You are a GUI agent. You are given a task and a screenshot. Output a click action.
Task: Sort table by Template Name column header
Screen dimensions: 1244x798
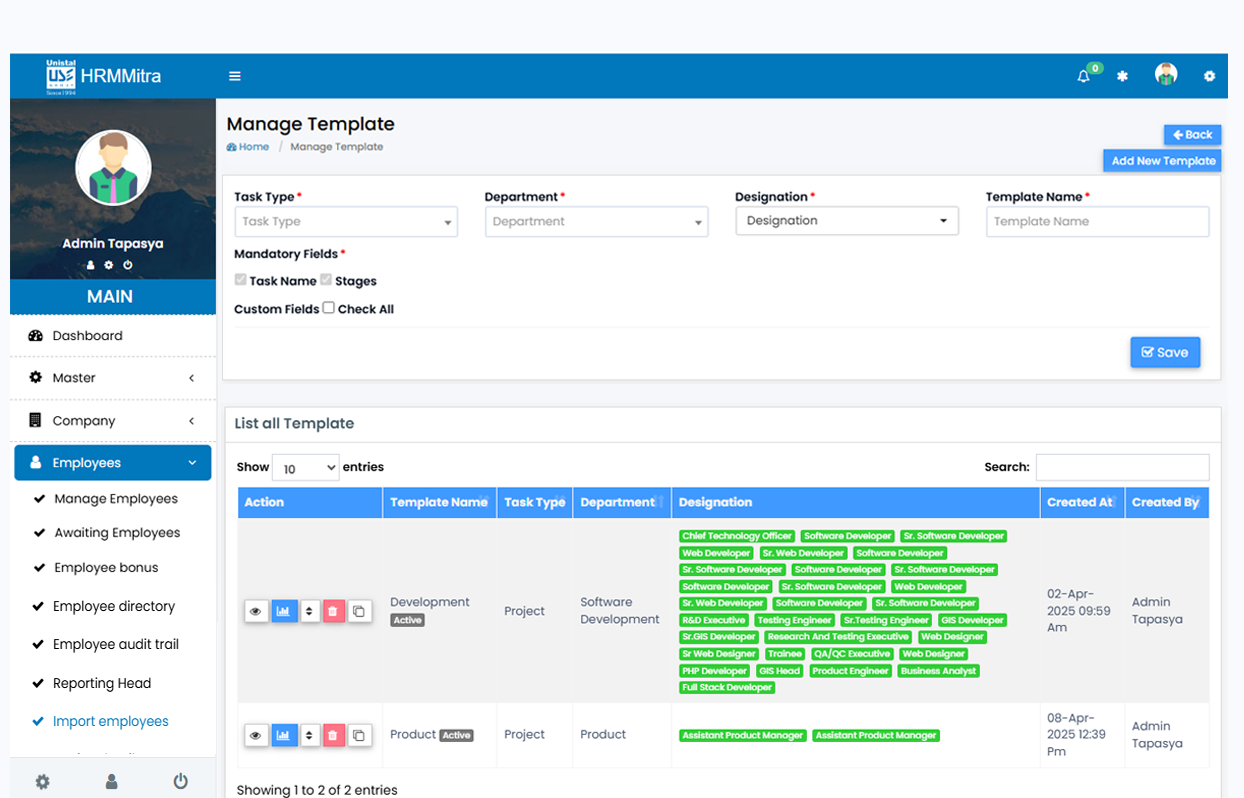tap(438, 503)
